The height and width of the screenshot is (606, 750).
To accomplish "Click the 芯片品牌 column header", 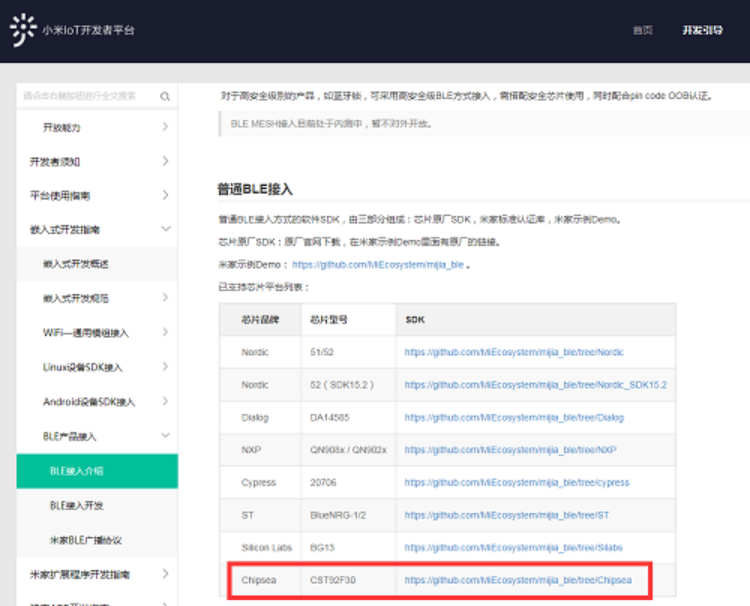I will click(x=260, y=320).
